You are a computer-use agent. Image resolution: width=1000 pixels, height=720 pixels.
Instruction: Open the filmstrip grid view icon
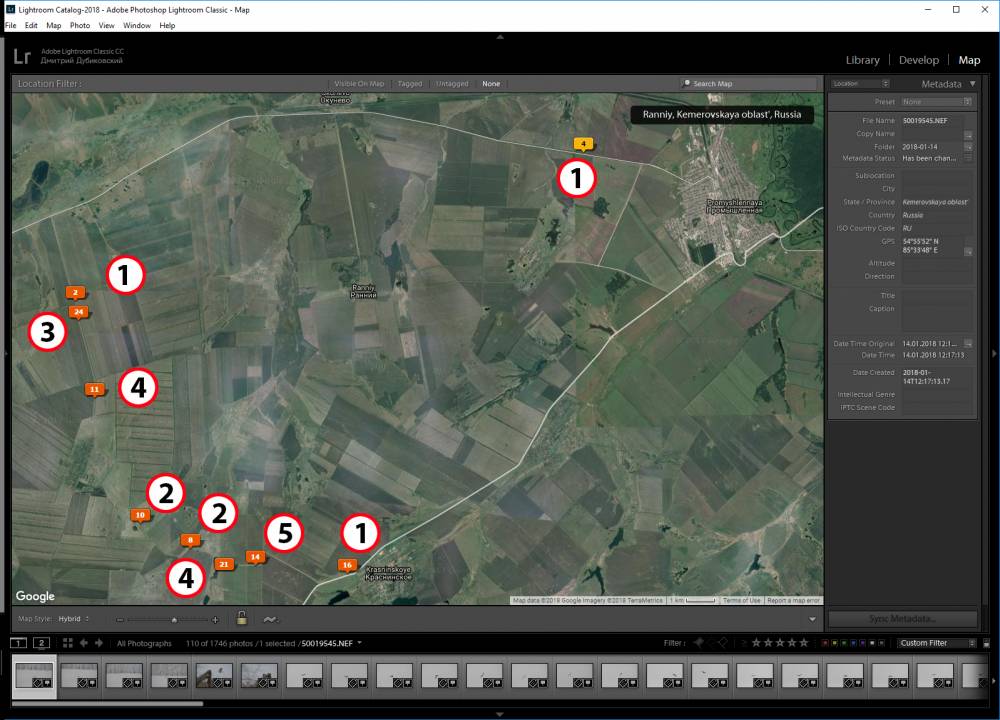tap(65, 643)
